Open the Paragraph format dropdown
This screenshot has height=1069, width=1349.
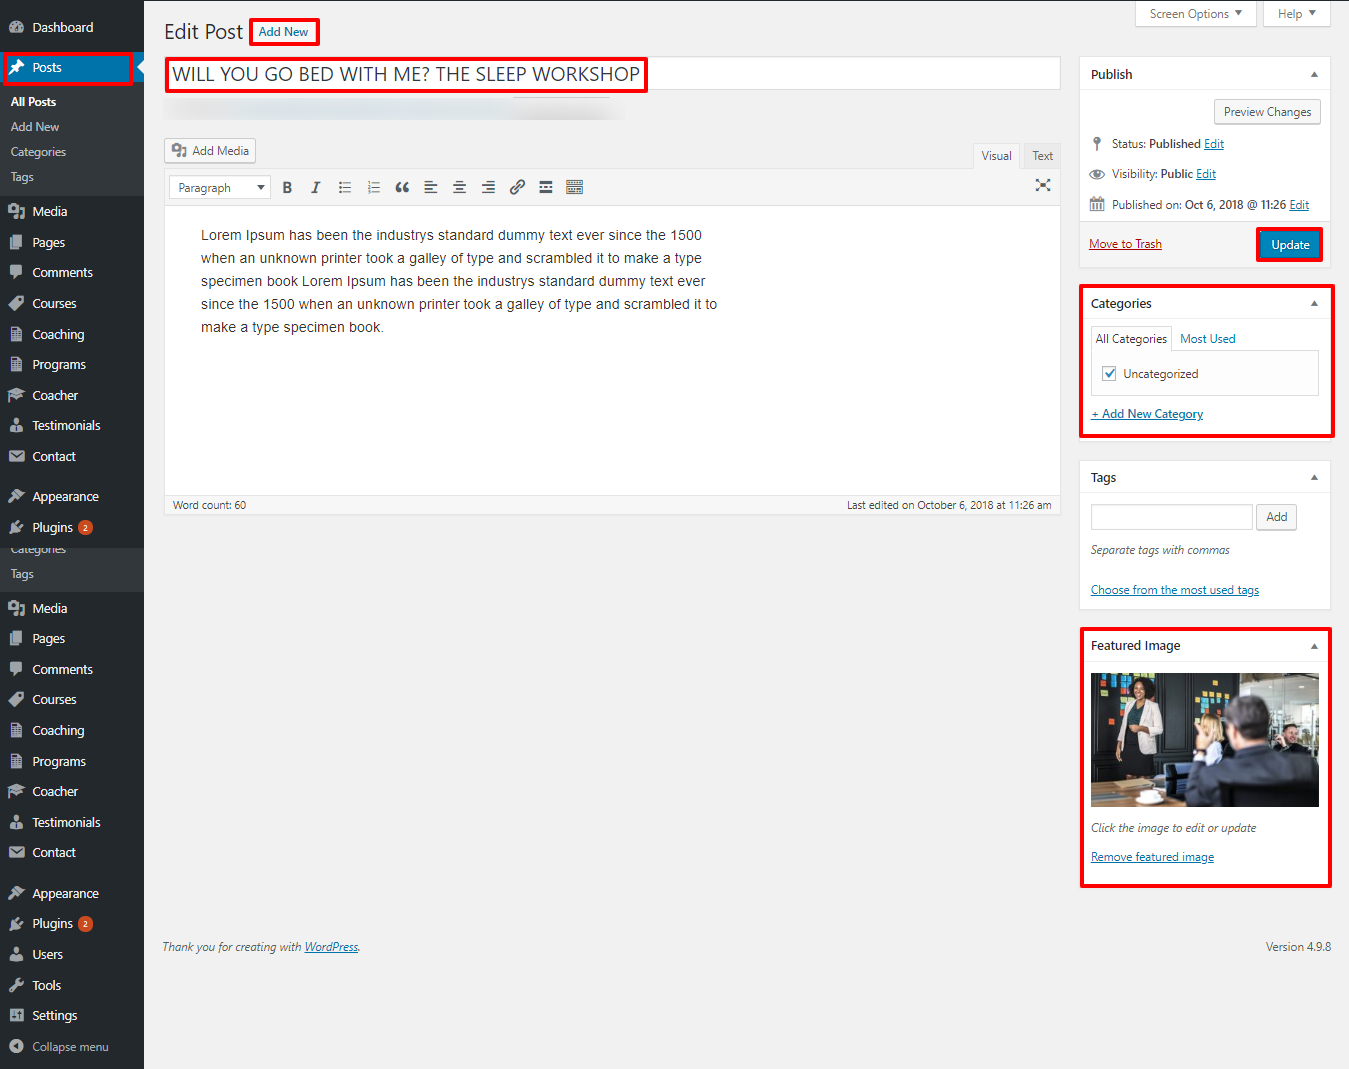click(220, 188)
